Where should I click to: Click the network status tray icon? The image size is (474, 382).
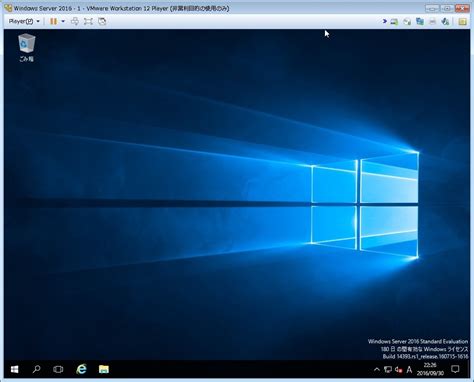coord(388,369)
